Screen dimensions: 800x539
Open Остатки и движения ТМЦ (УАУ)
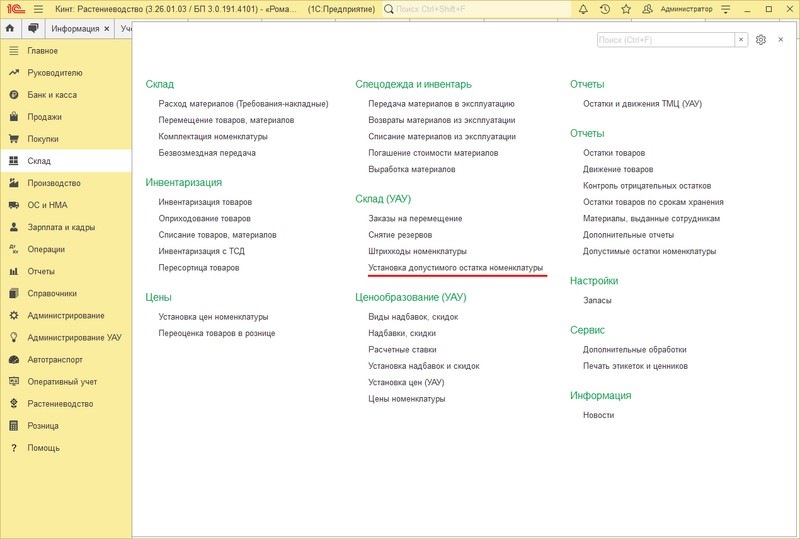[642, 104]
